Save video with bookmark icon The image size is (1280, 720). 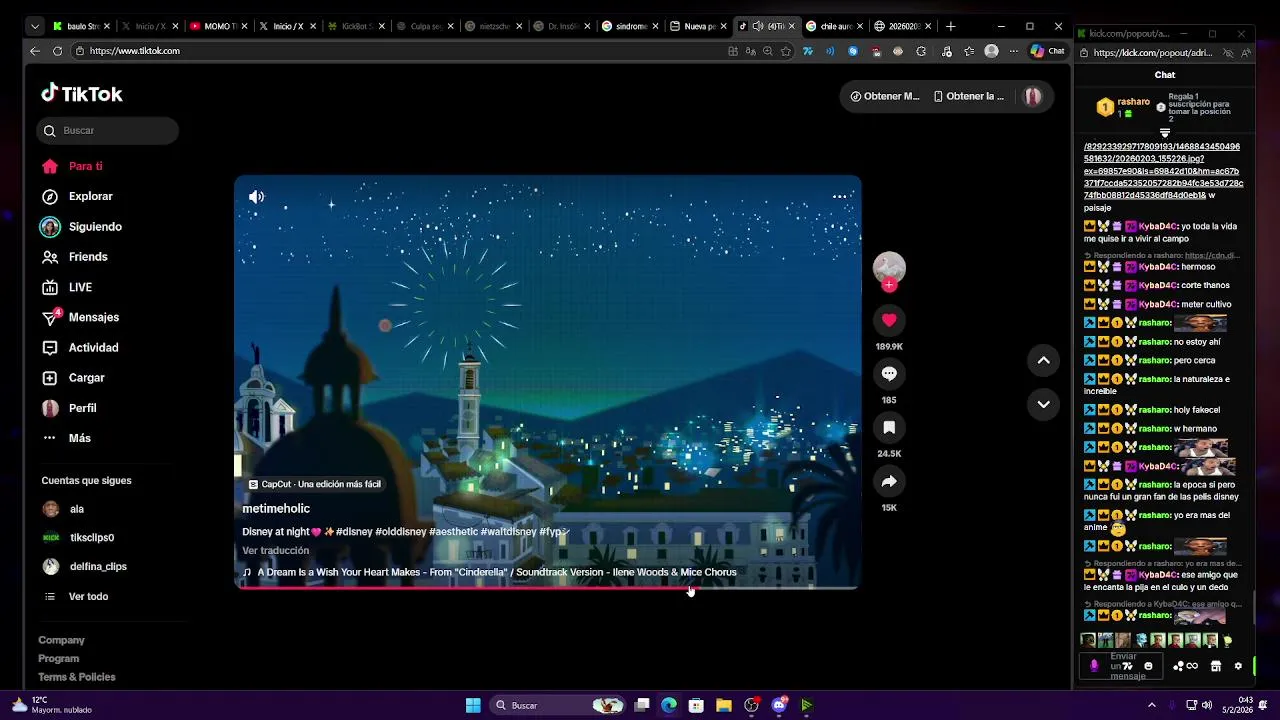[889, 428]
